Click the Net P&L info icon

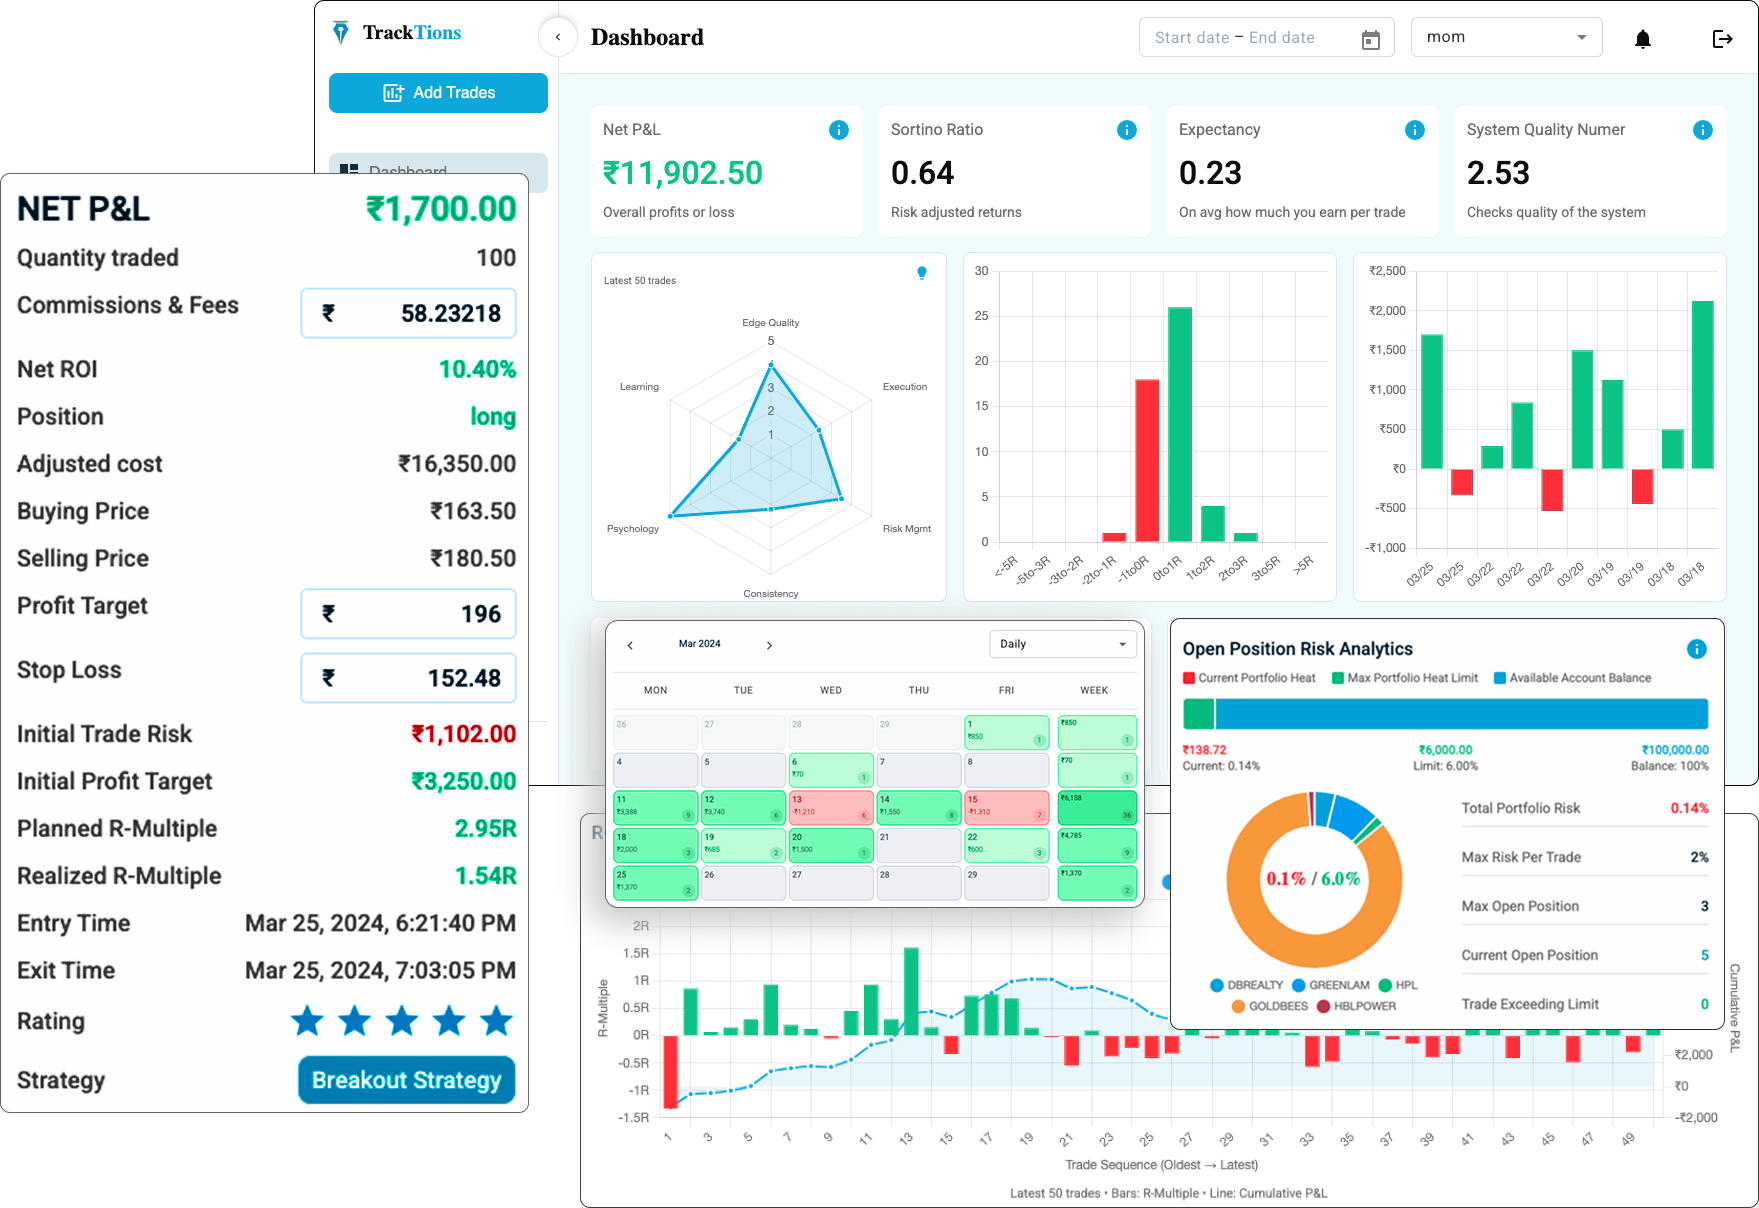[x=839, y=130]
